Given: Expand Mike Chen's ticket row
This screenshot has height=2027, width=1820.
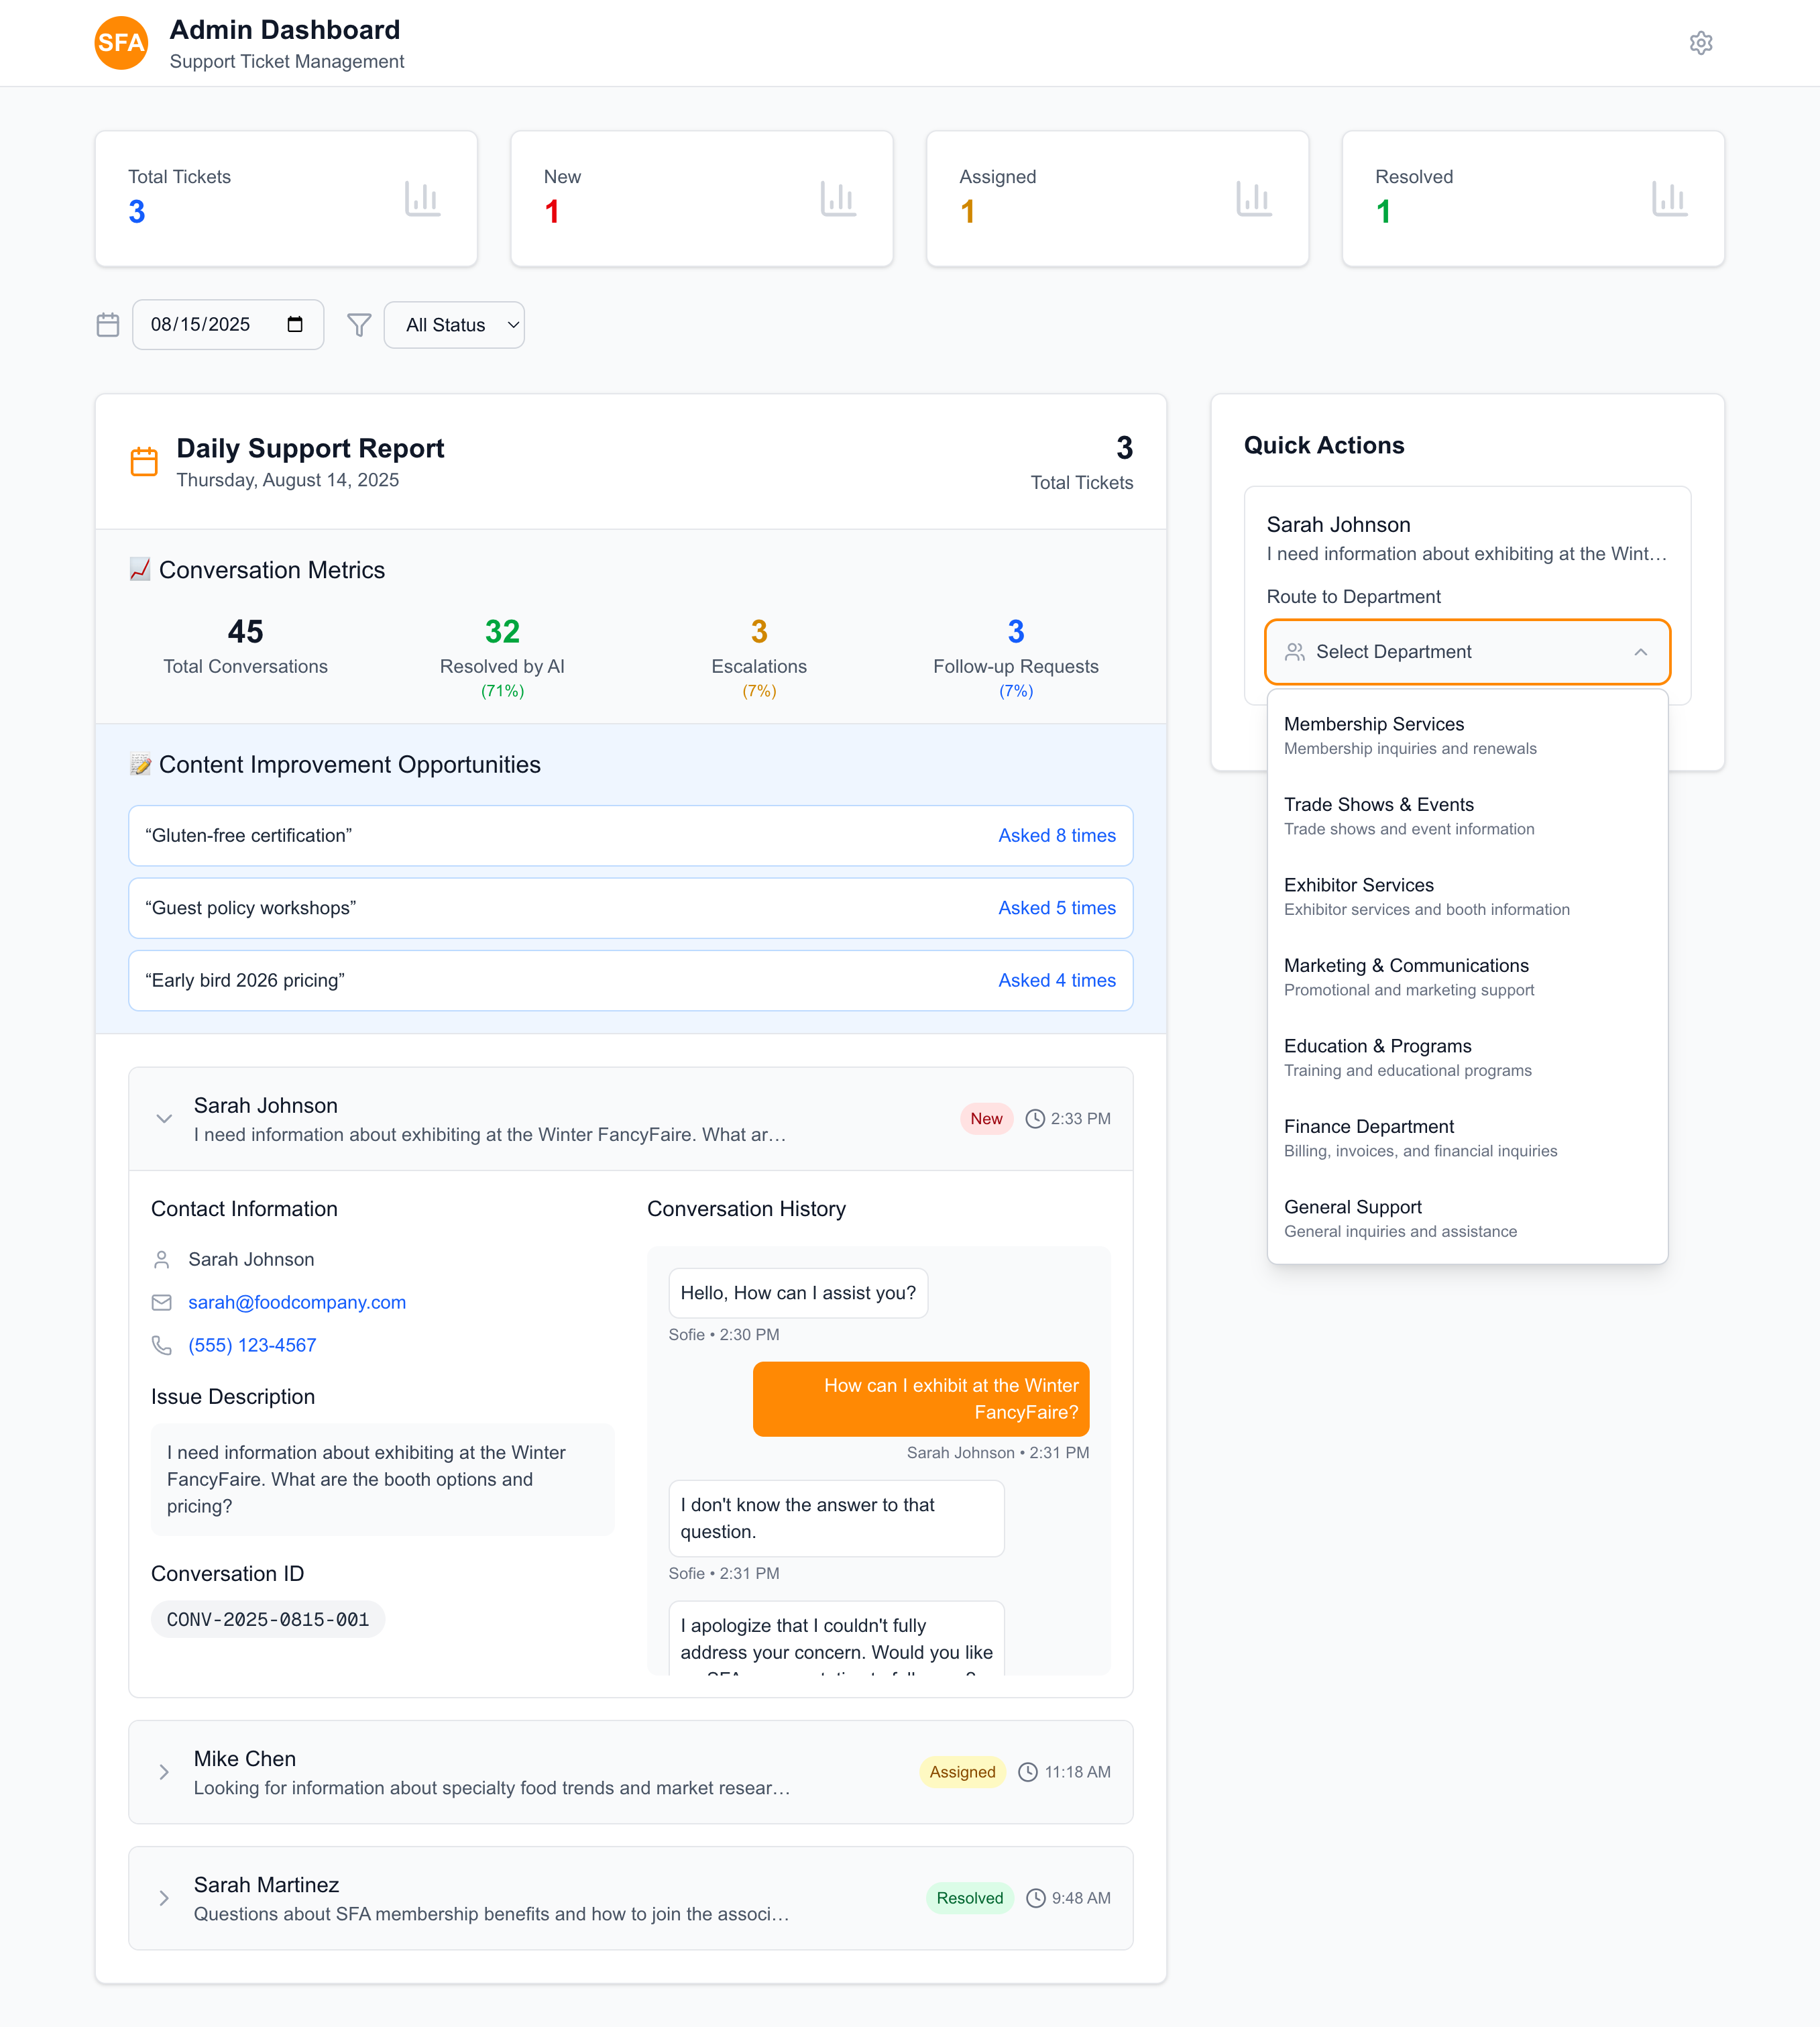Looking at the screenshot, I should pyautogui.click(x=164, y=1772).
